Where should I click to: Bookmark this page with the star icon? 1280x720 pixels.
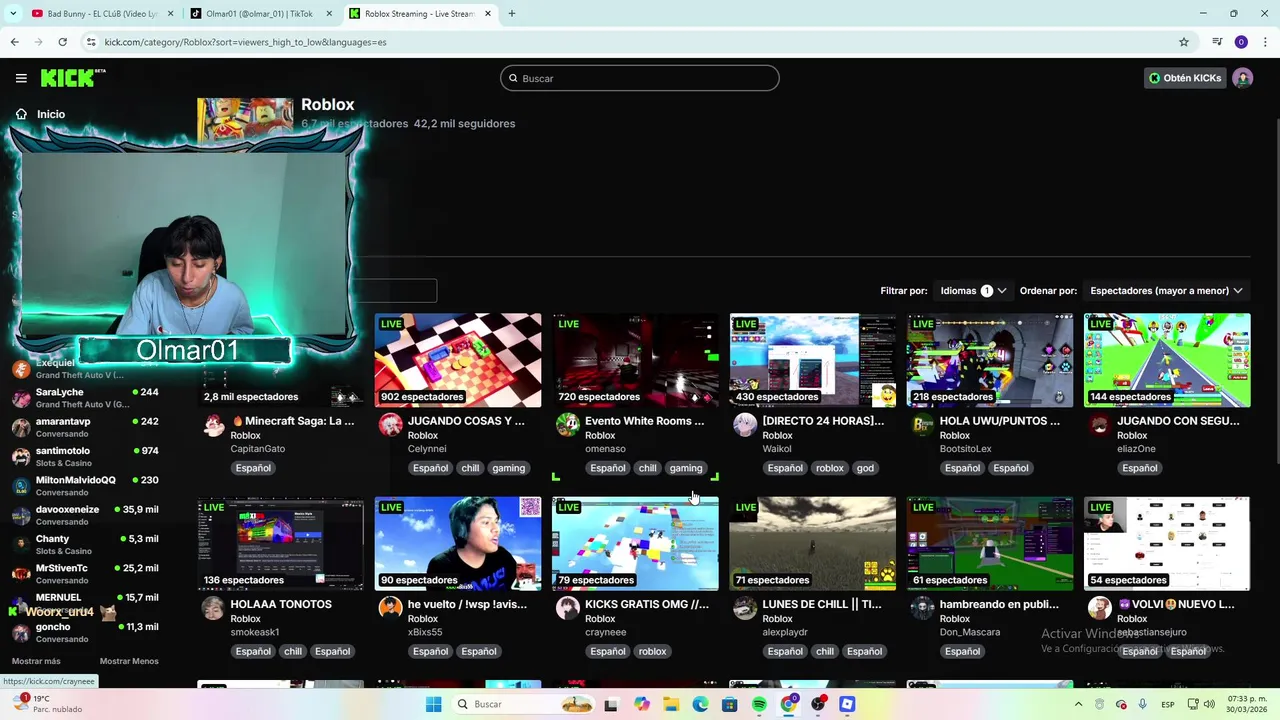click(x=1184, y=42)
